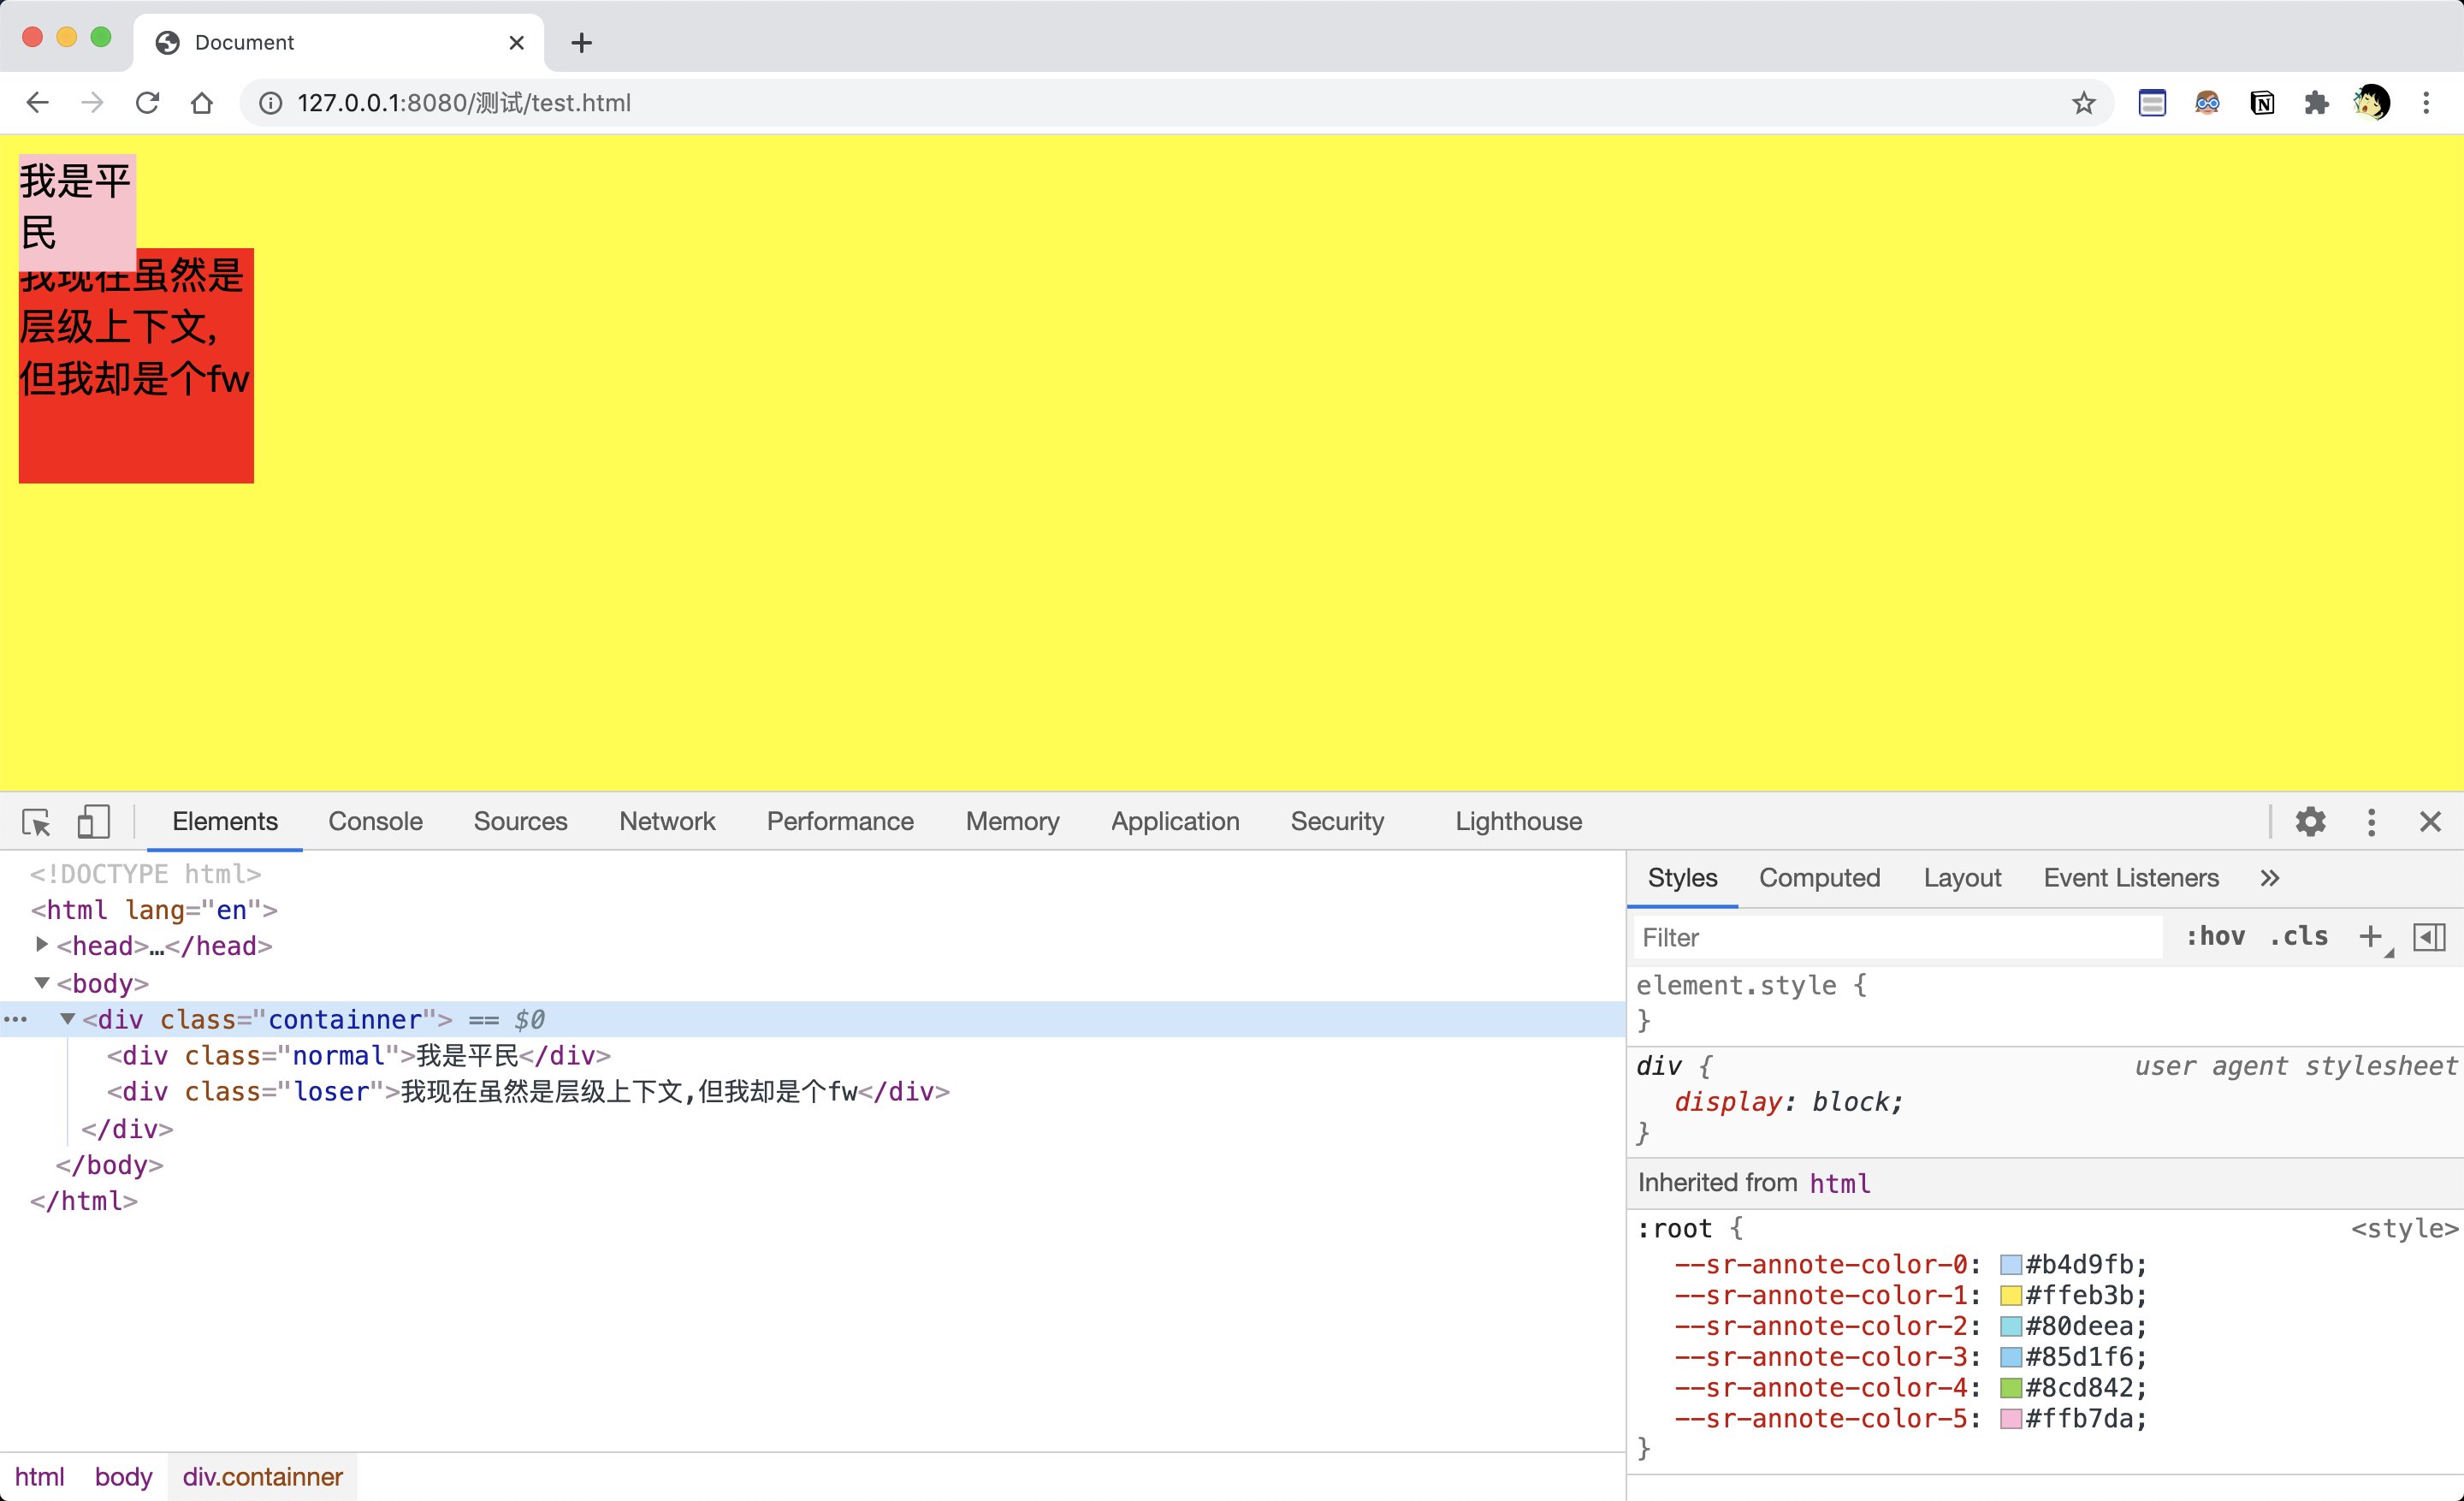Bookmark this page with star icon
The image size is (2464, 1501).
(2083, 103)
